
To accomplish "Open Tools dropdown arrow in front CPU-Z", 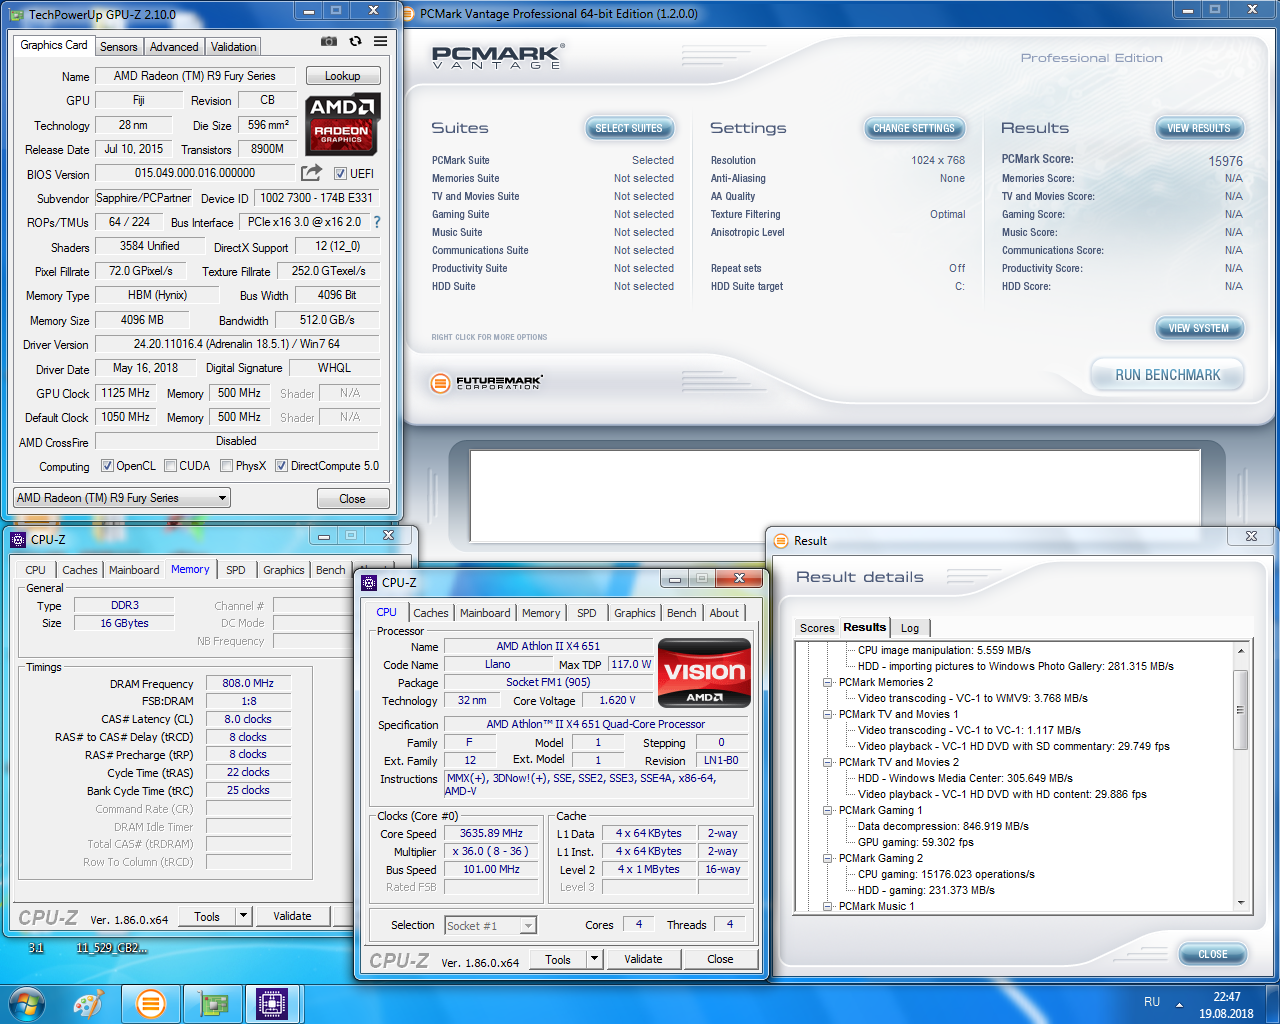I will (594, 959).
